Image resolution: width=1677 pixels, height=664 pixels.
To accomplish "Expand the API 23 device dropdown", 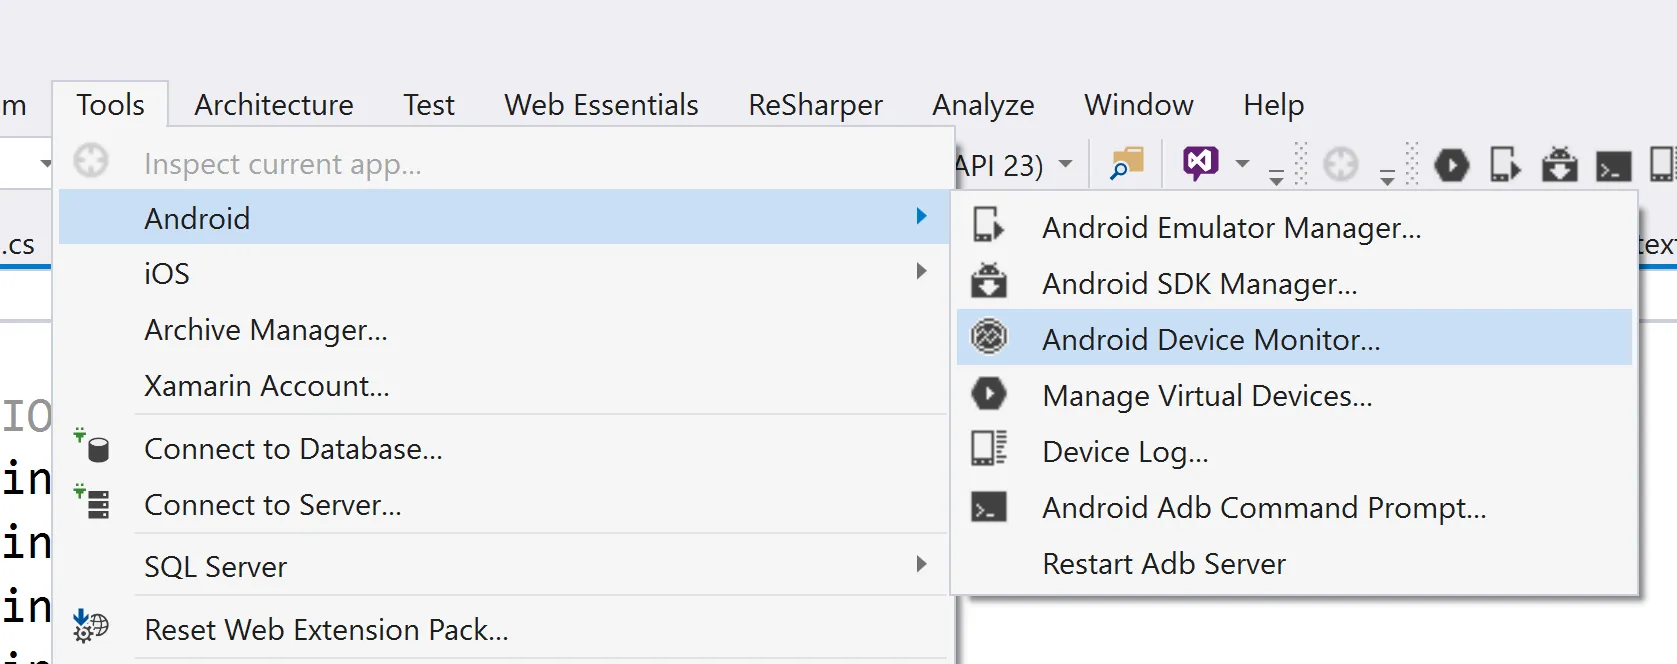I will 1066,164.
